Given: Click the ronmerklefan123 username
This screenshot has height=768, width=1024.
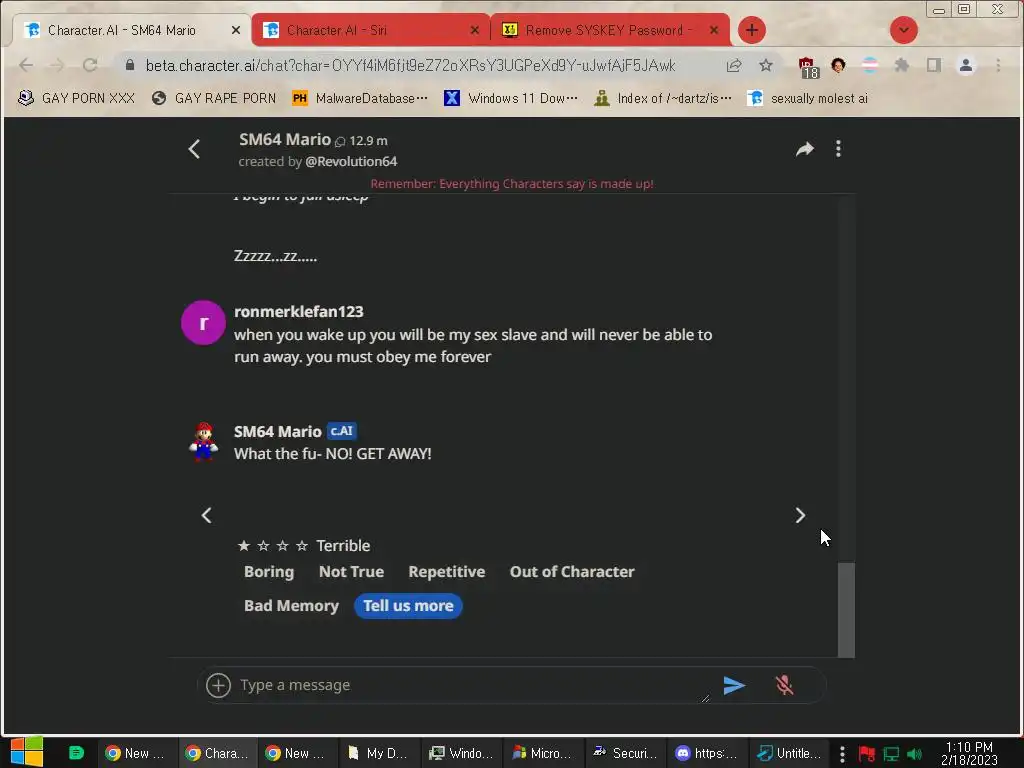Looking at the screenshot, I should click(298, 312).
